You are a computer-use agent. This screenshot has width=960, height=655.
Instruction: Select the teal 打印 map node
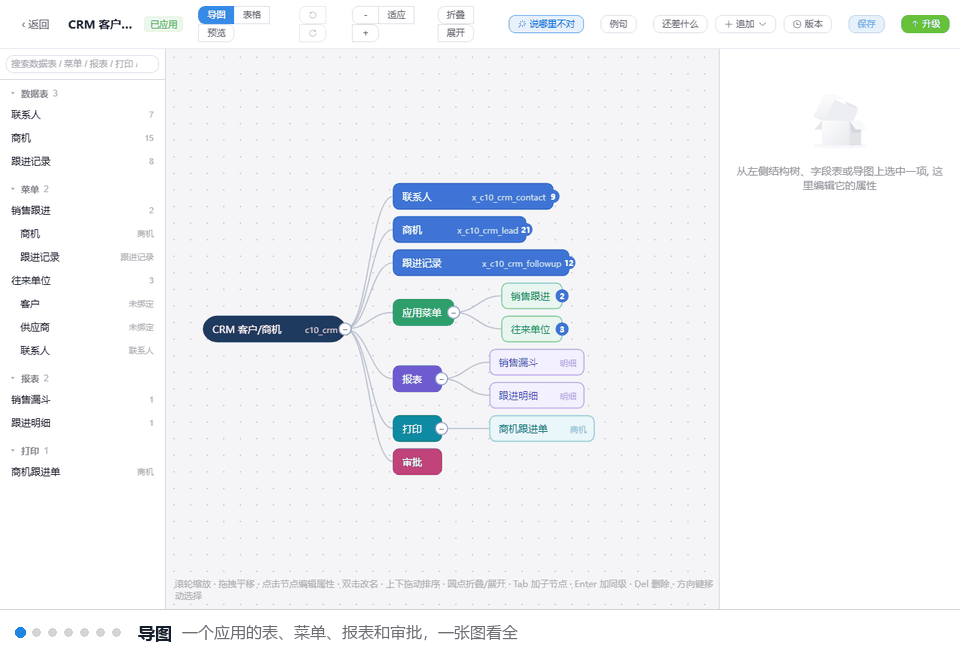tap(417, 429)
